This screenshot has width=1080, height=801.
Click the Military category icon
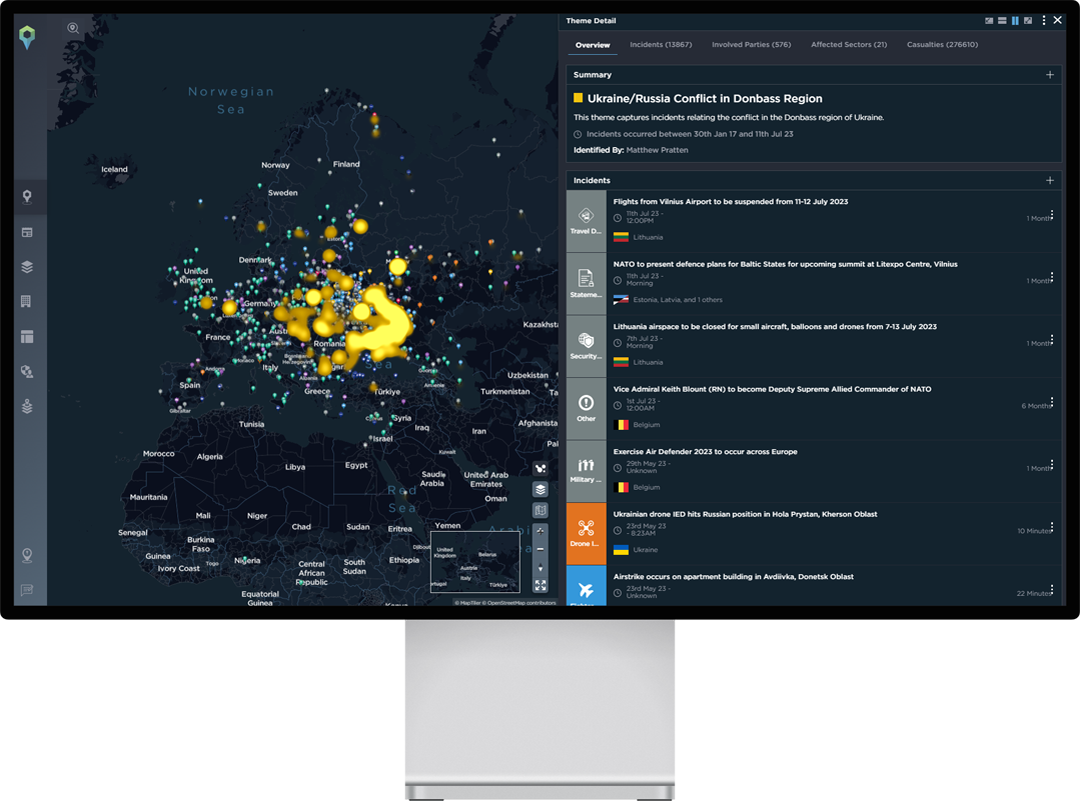(586, 471)
